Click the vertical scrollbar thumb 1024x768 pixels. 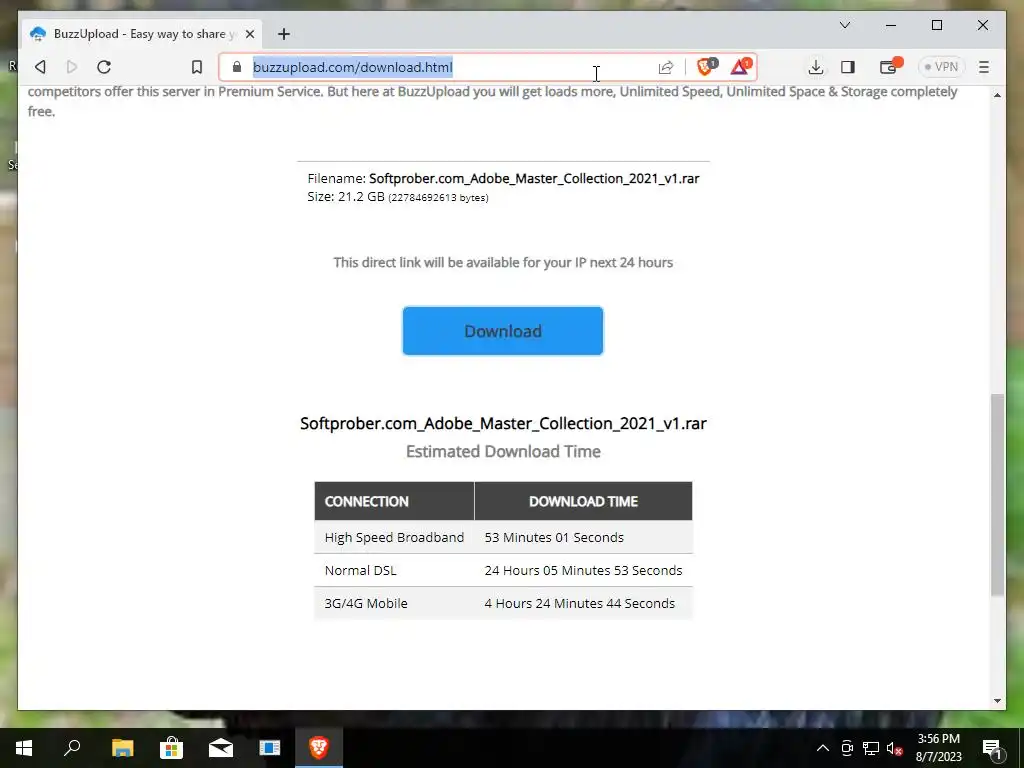(x=997, y=494)
